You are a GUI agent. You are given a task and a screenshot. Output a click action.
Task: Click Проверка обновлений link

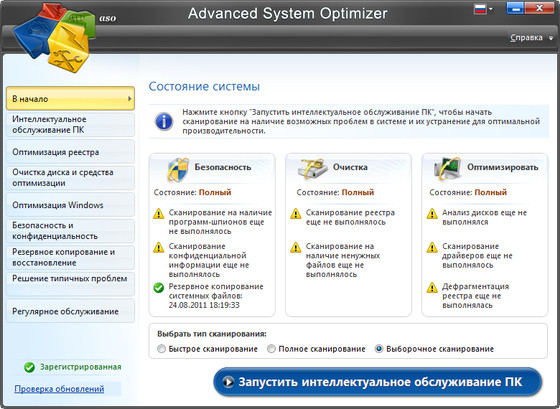pyautogui.click(x=59, y=389)
